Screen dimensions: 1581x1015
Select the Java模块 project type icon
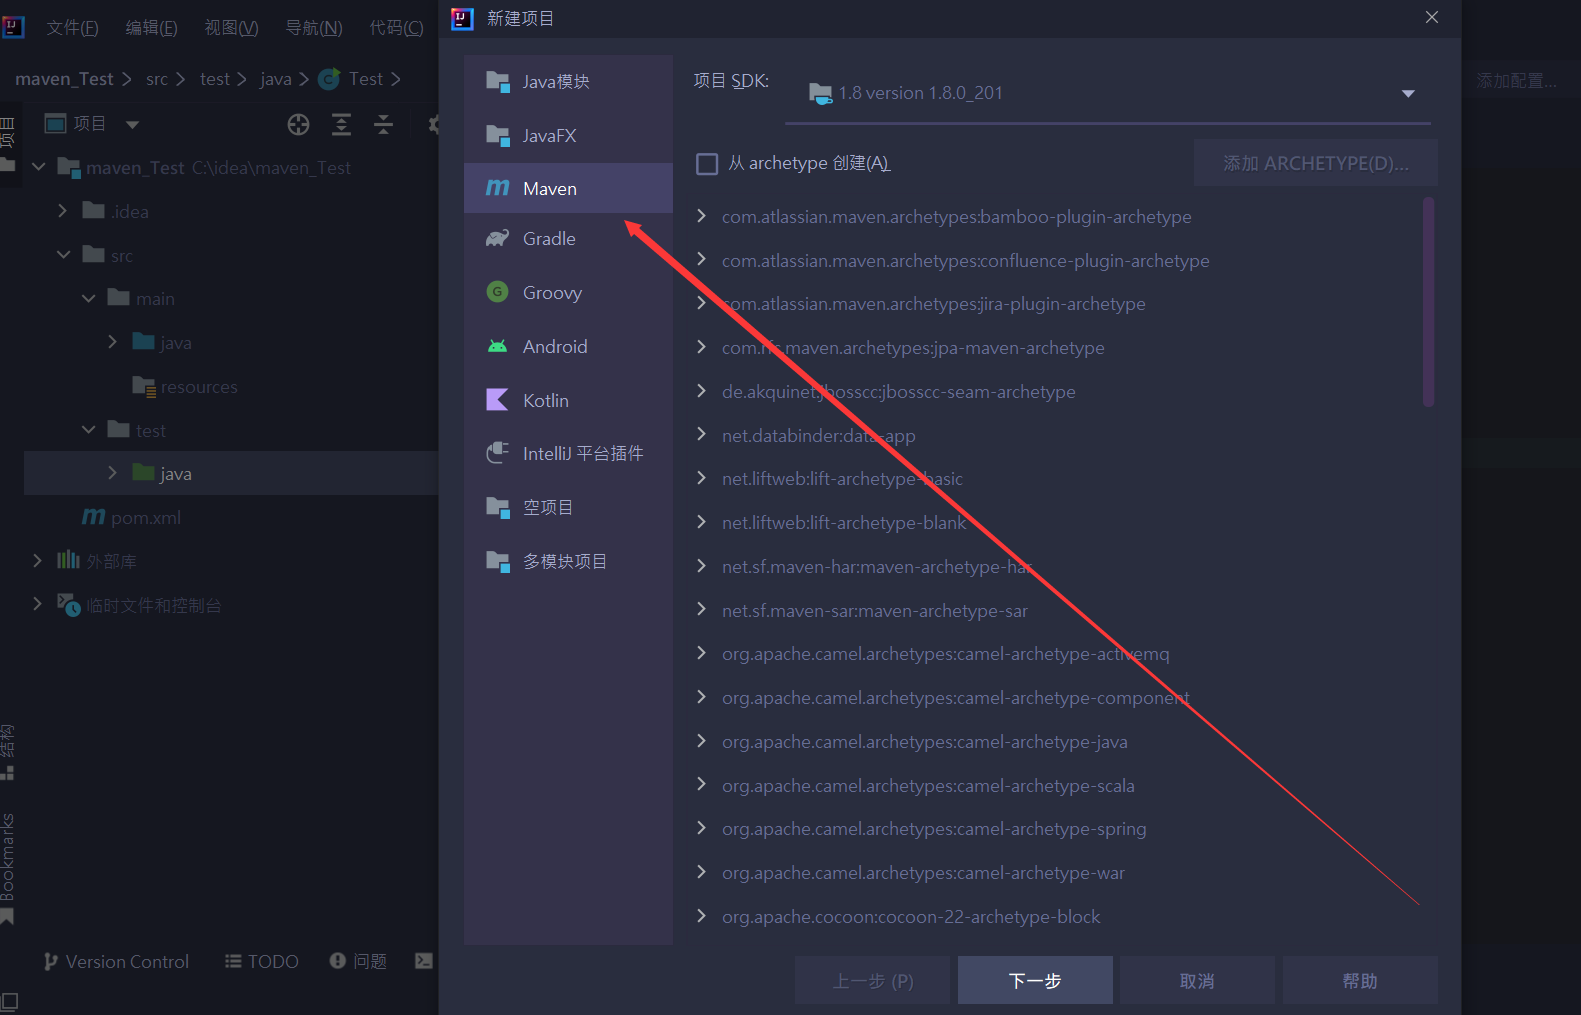(497, 82)
